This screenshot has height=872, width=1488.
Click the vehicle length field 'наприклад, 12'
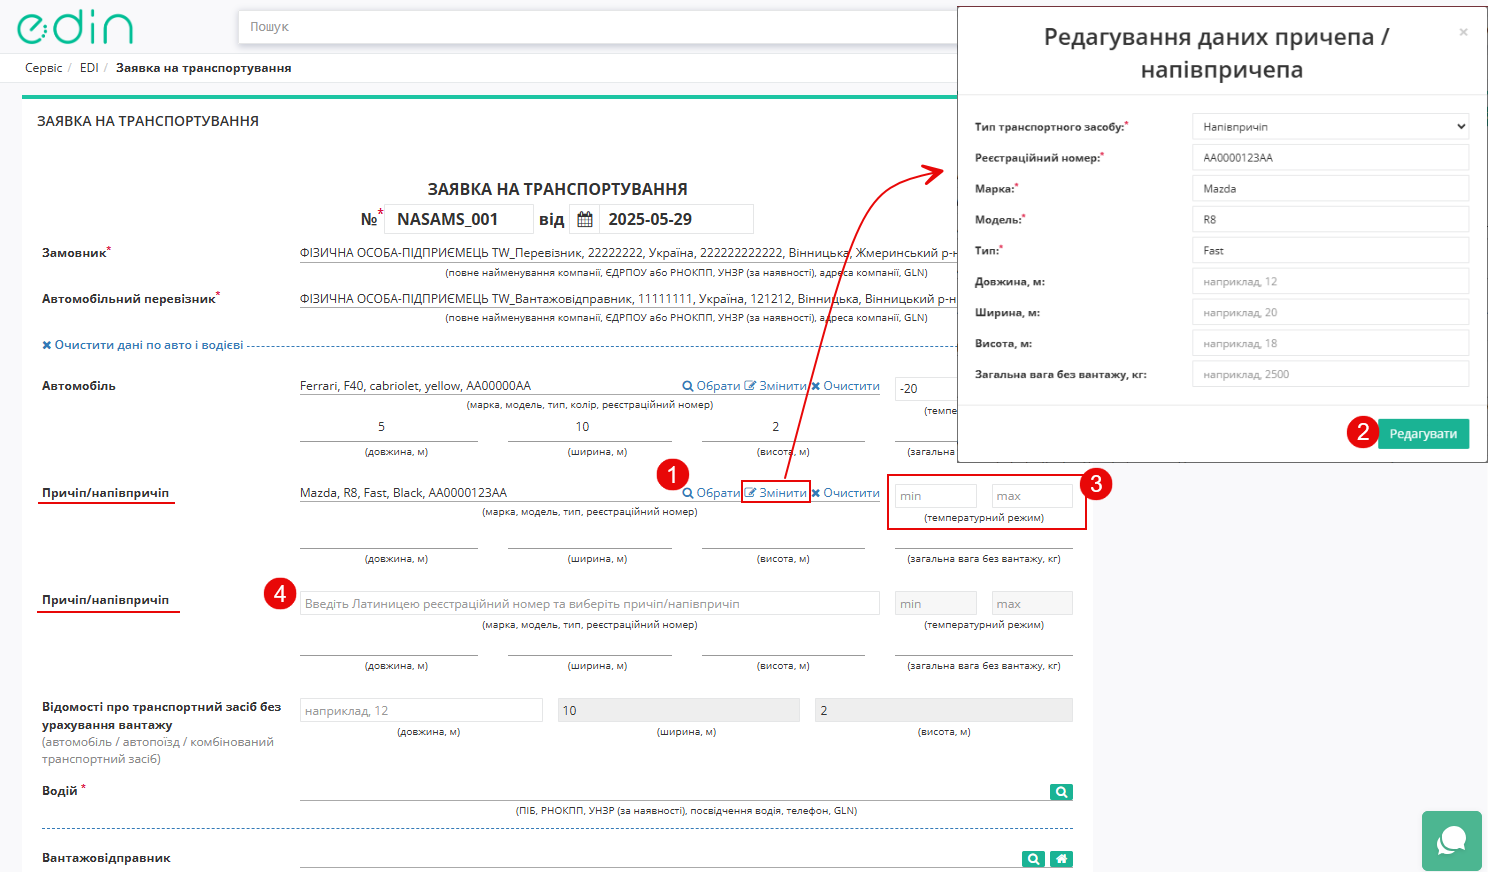click(x=421, y=711)
